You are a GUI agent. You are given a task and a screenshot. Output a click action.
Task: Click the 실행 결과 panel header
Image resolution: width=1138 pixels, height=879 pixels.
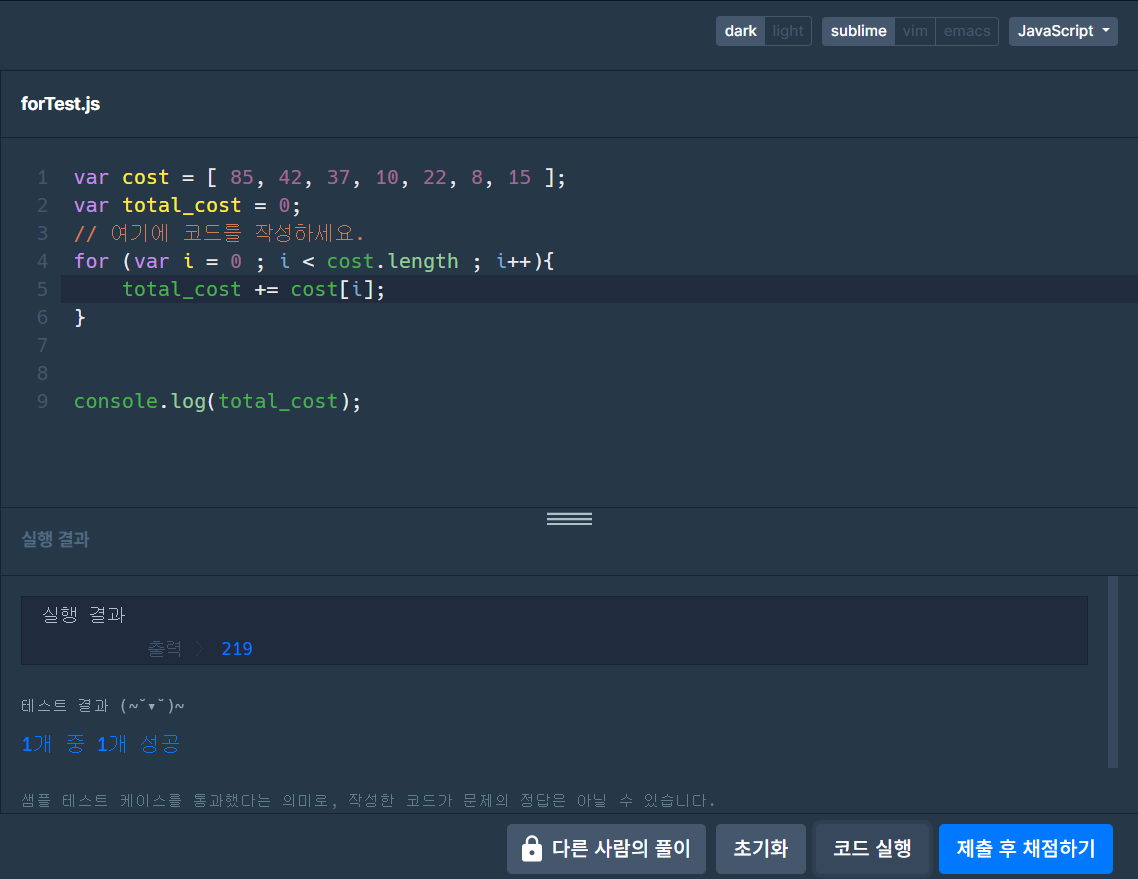[x=55, y=539]
